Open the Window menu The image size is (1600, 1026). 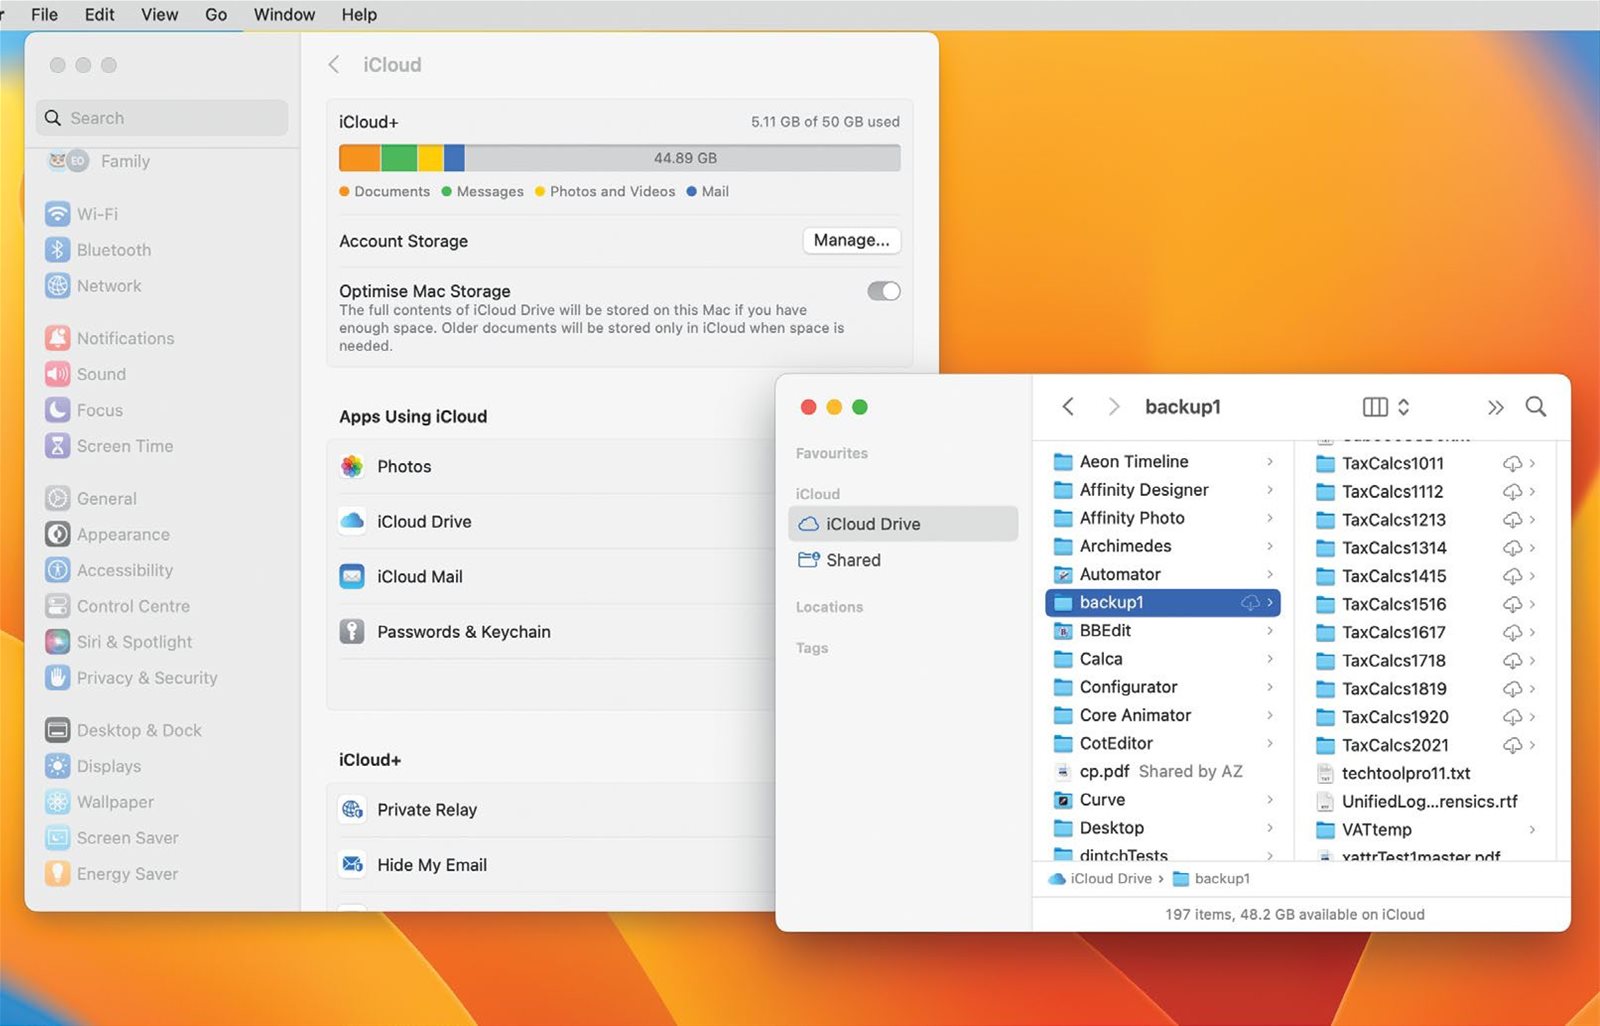pyautogui.click(x=284, y=14)
